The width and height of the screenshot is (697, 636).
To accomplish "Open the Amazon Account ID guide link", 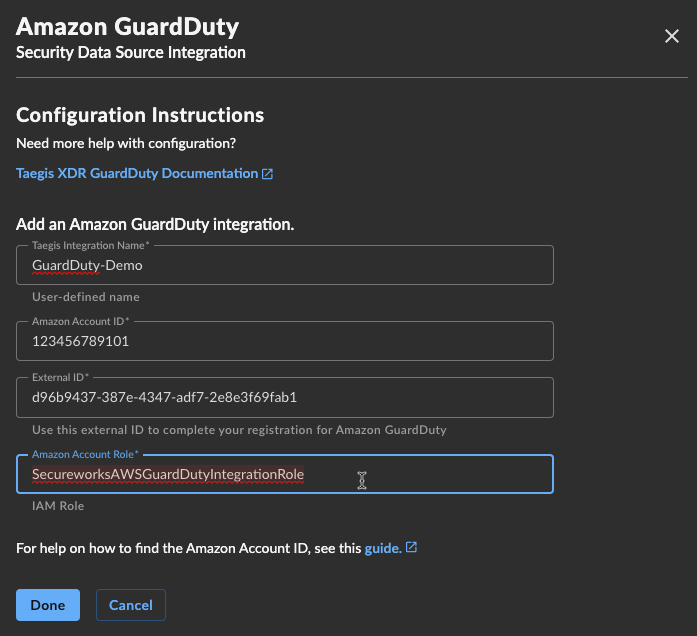I will coord(383,548).
